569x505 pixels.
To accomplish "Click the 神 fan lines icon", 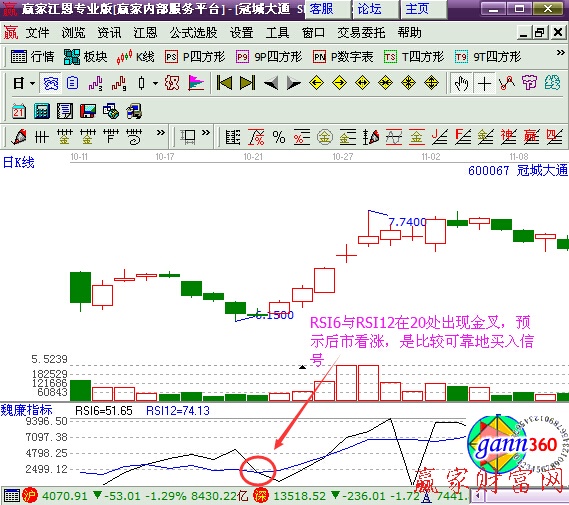I will point(508,137).
